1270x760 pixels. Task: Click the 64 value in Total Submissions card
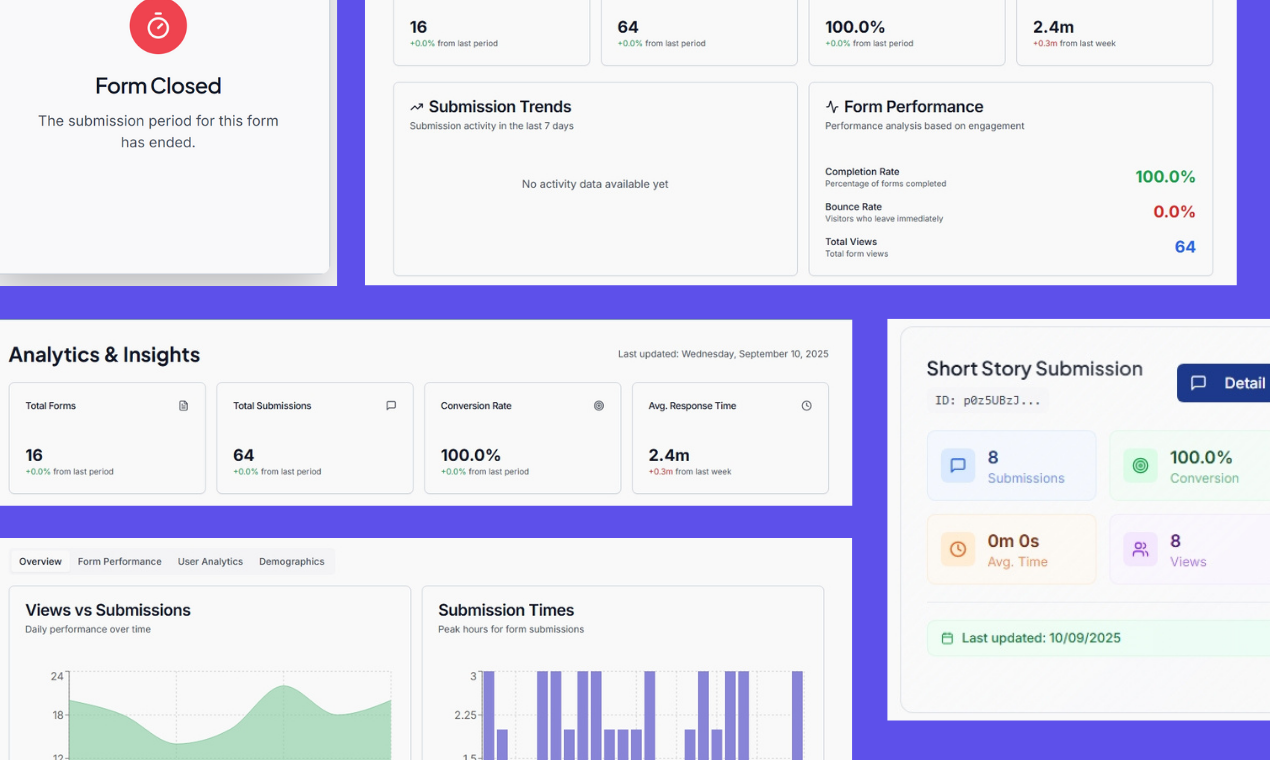pyautogui.click(x=243, y=455)
